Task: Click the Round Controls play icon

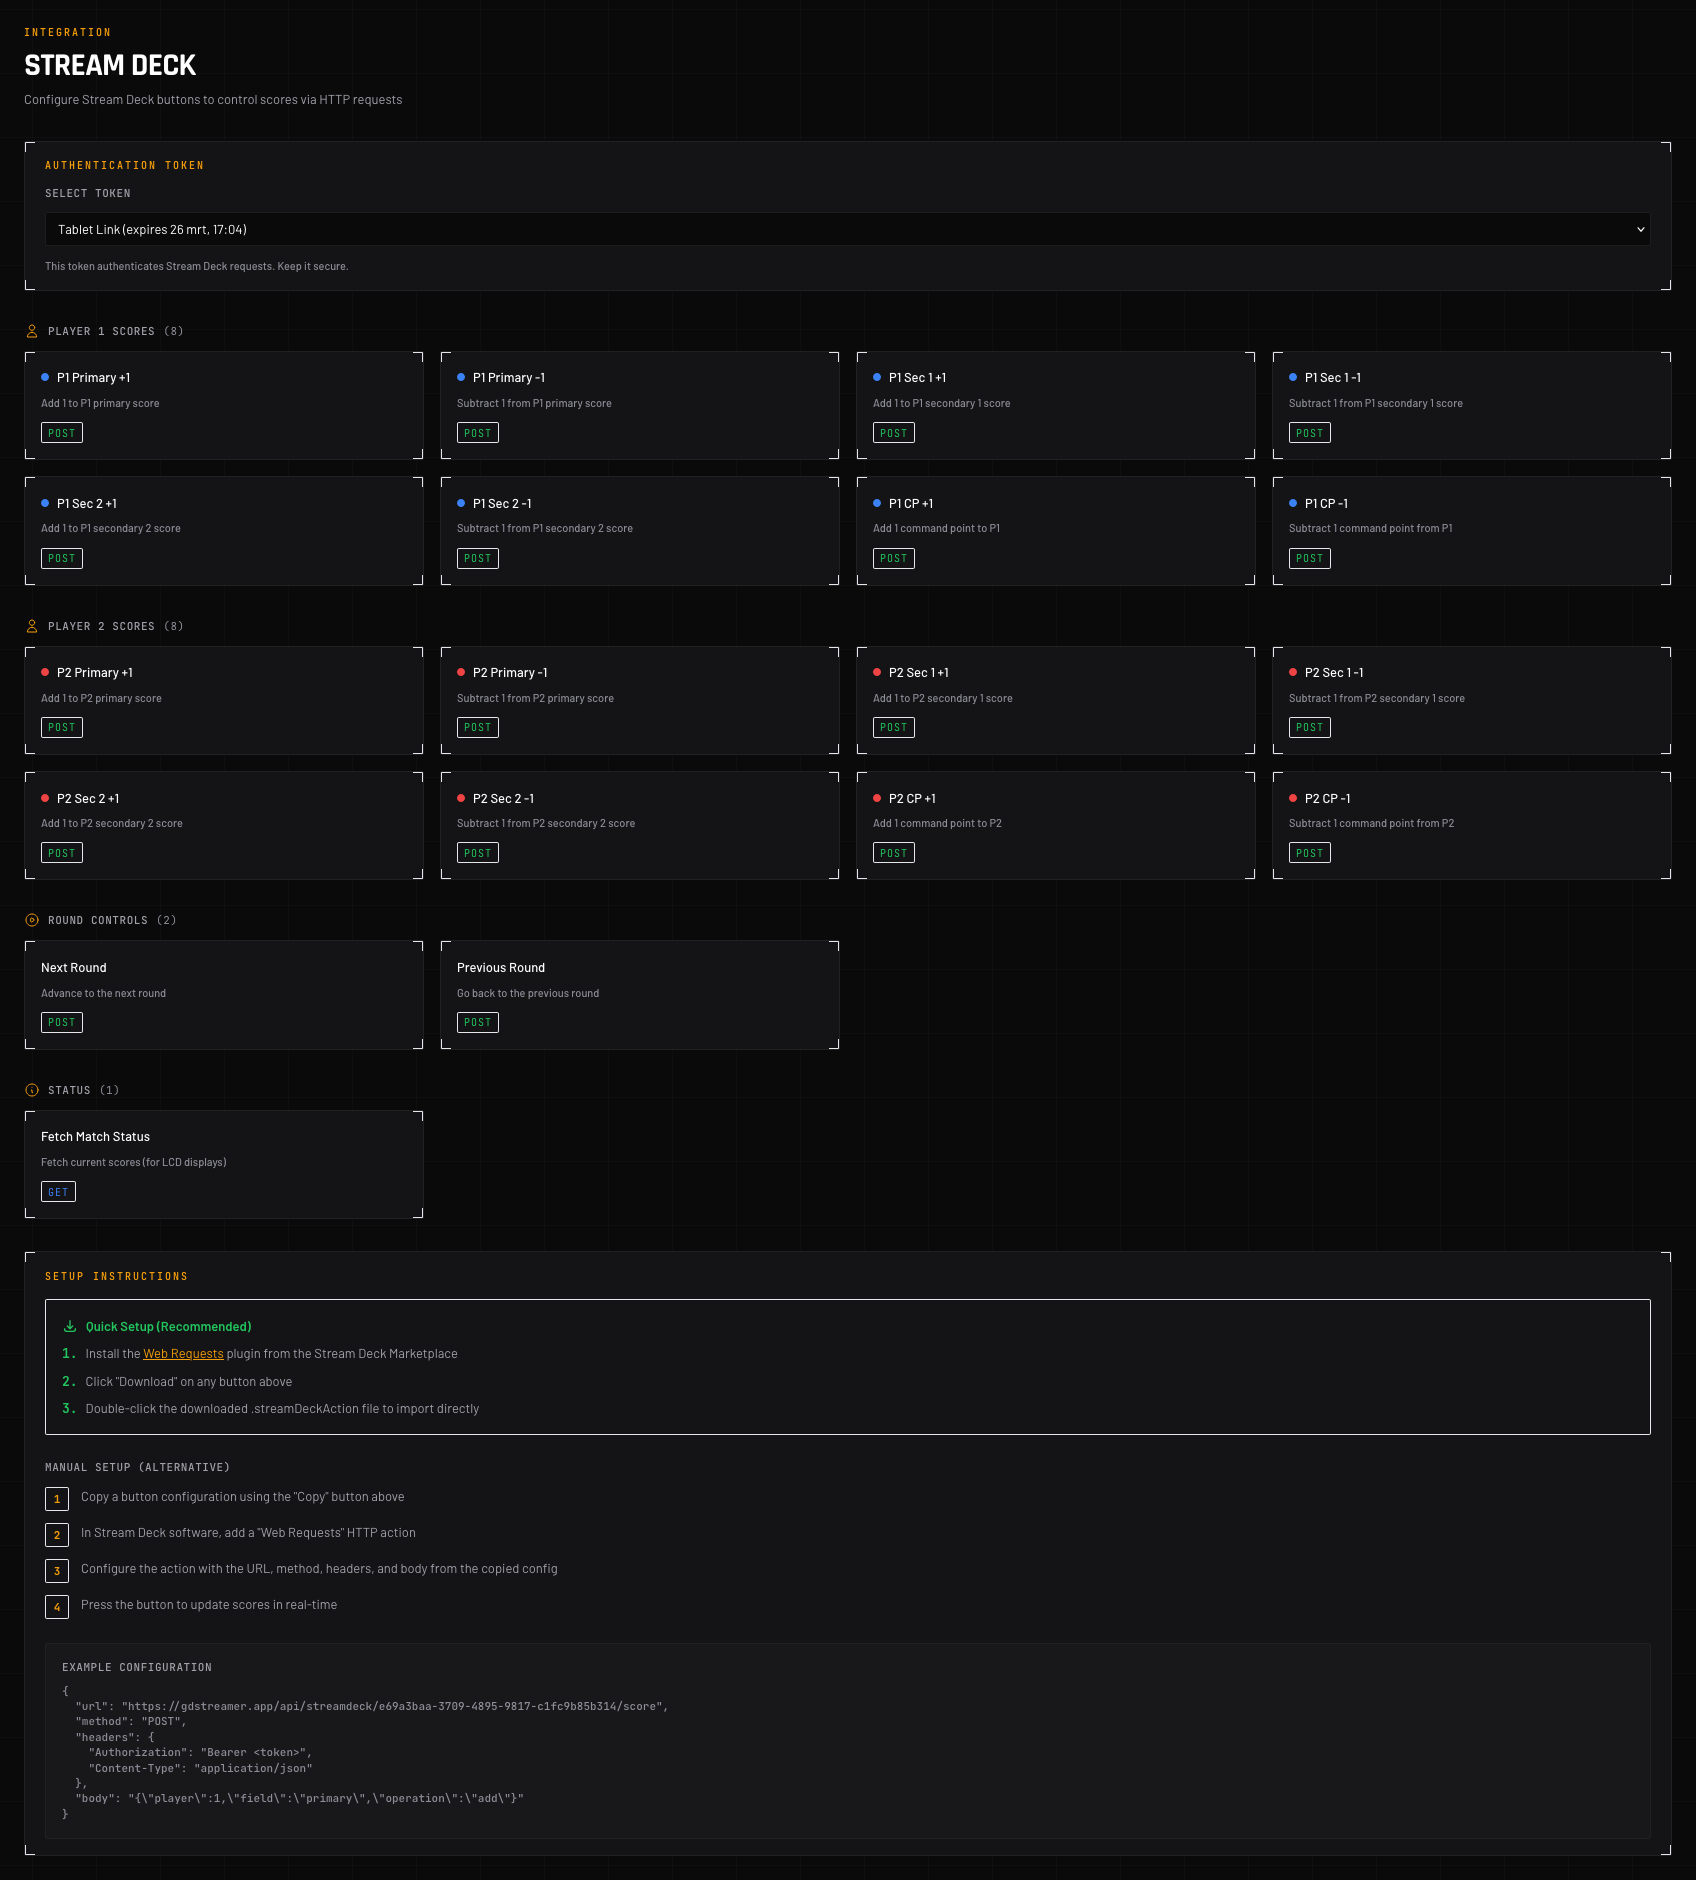Action: tap(32, 920)
